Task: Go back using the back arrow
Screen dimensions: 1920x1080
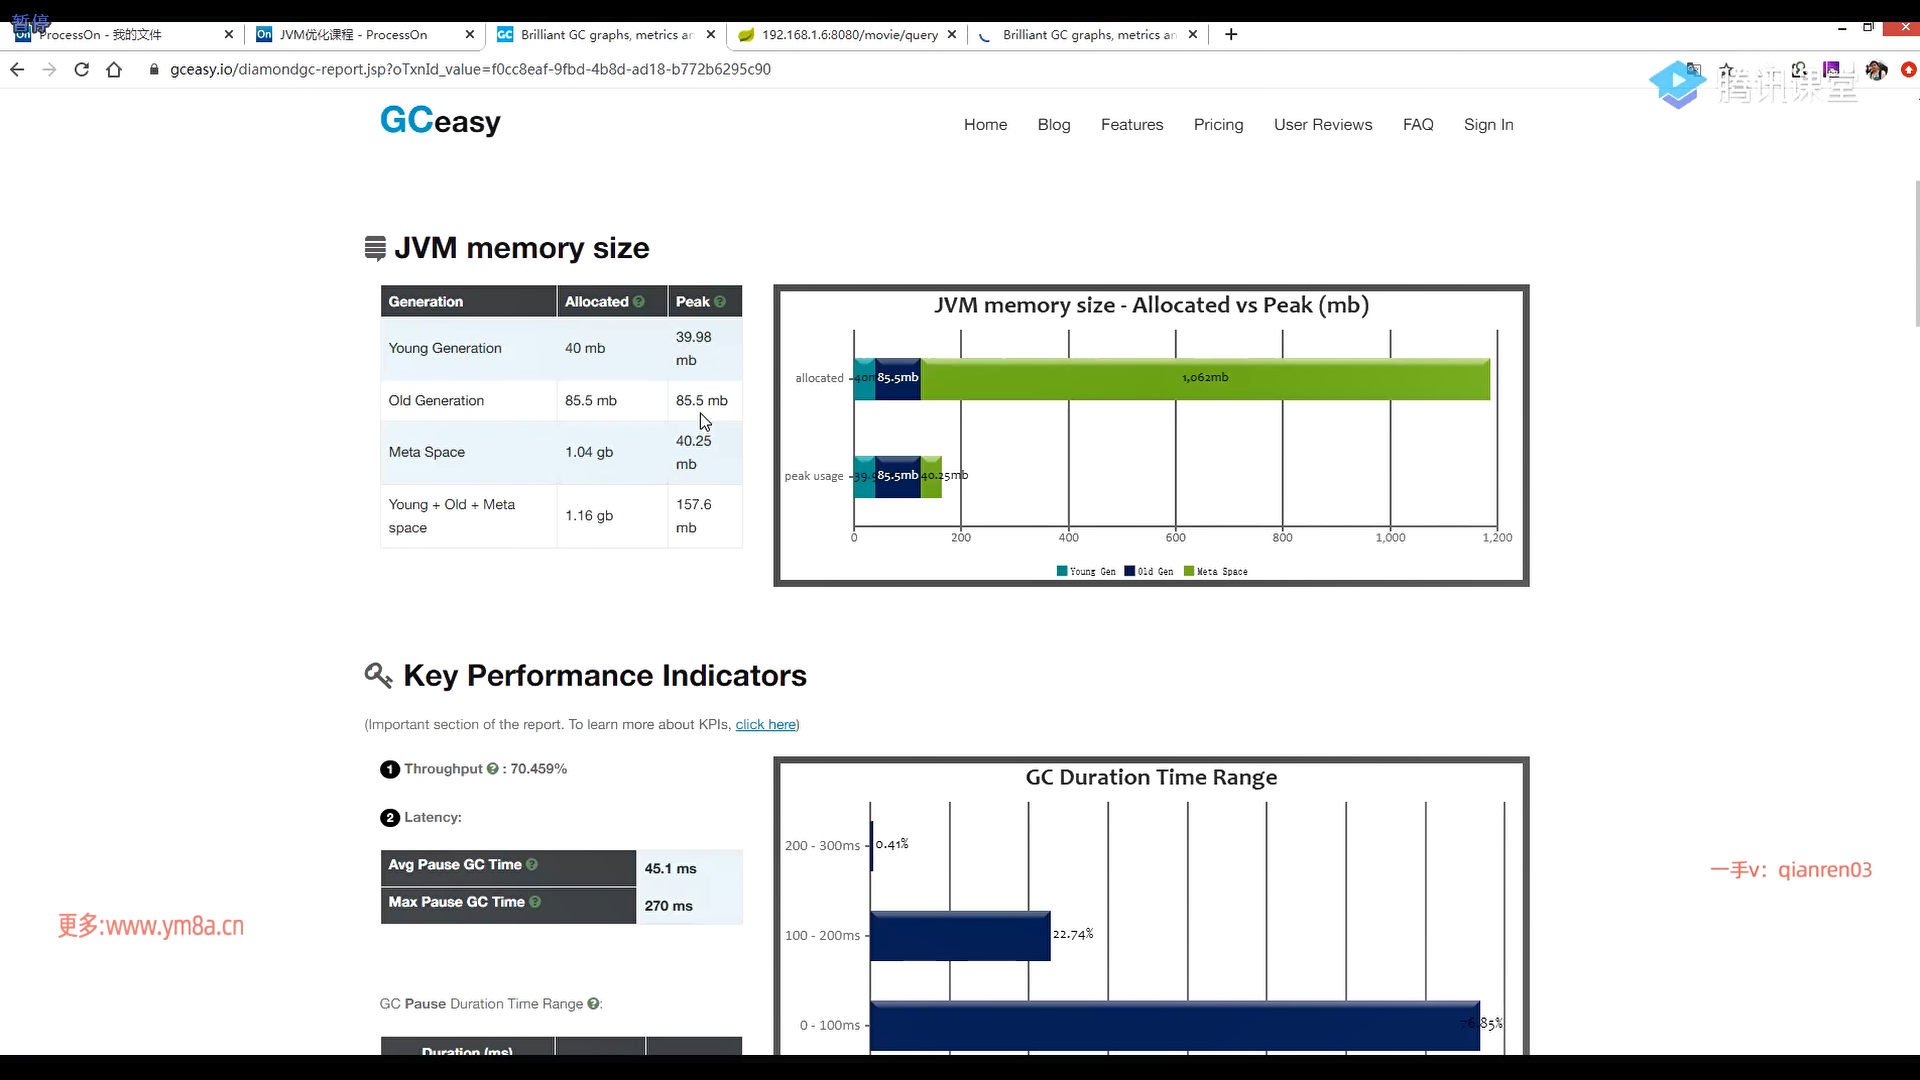Action: pos(17,69)
